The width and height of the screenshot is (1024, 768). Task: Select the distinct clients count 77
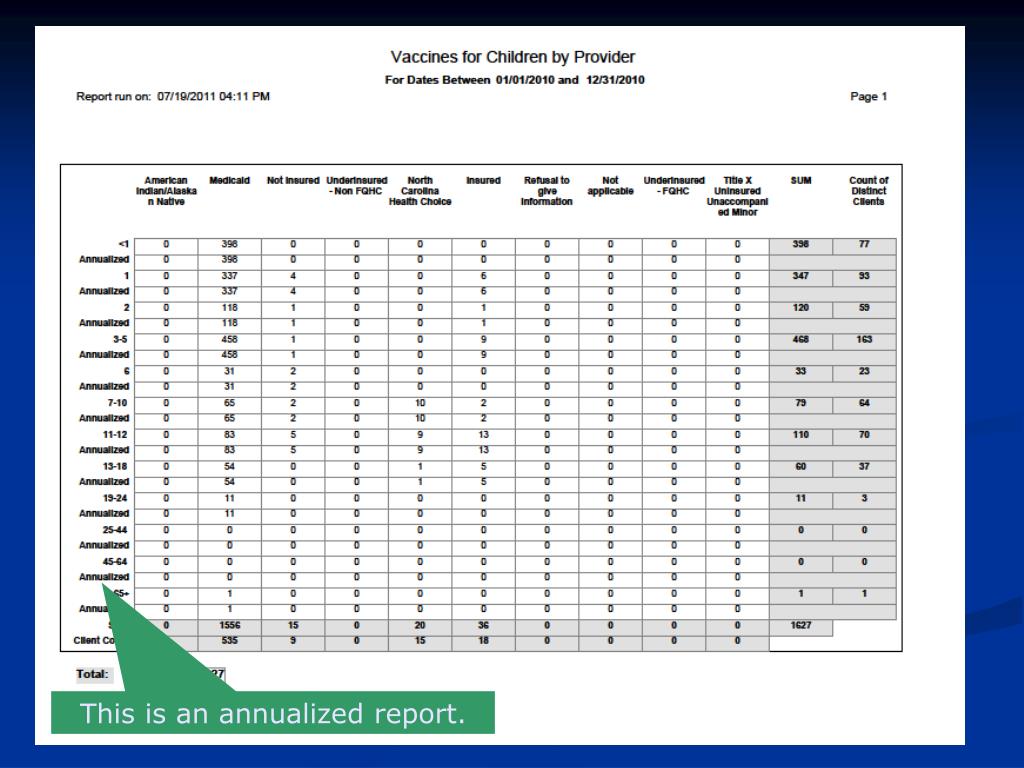[864, 244]
